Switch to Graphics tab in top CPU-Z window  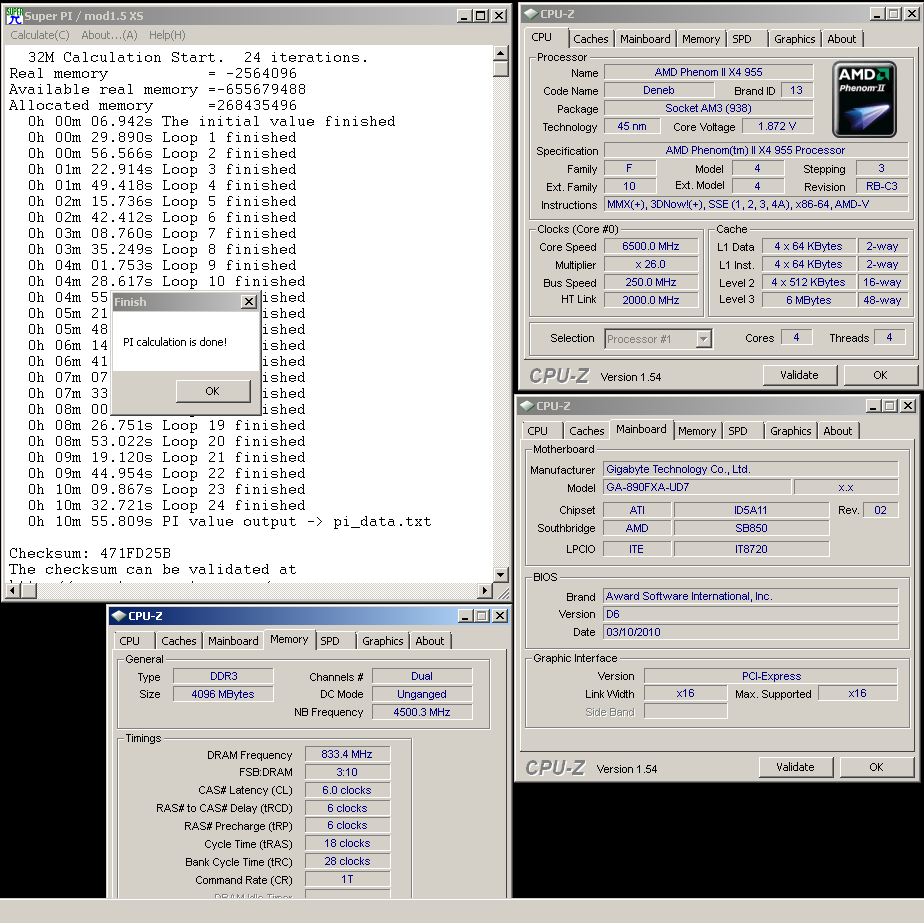tap(794, 39)
